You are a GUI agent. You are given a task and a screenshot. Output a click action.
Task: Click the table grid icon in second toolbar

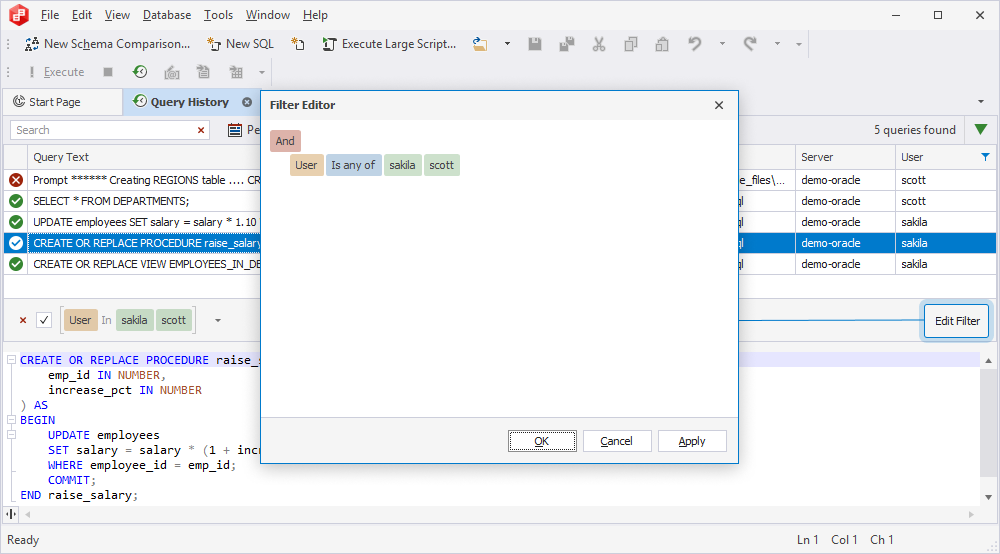click(x=236, y=72)
